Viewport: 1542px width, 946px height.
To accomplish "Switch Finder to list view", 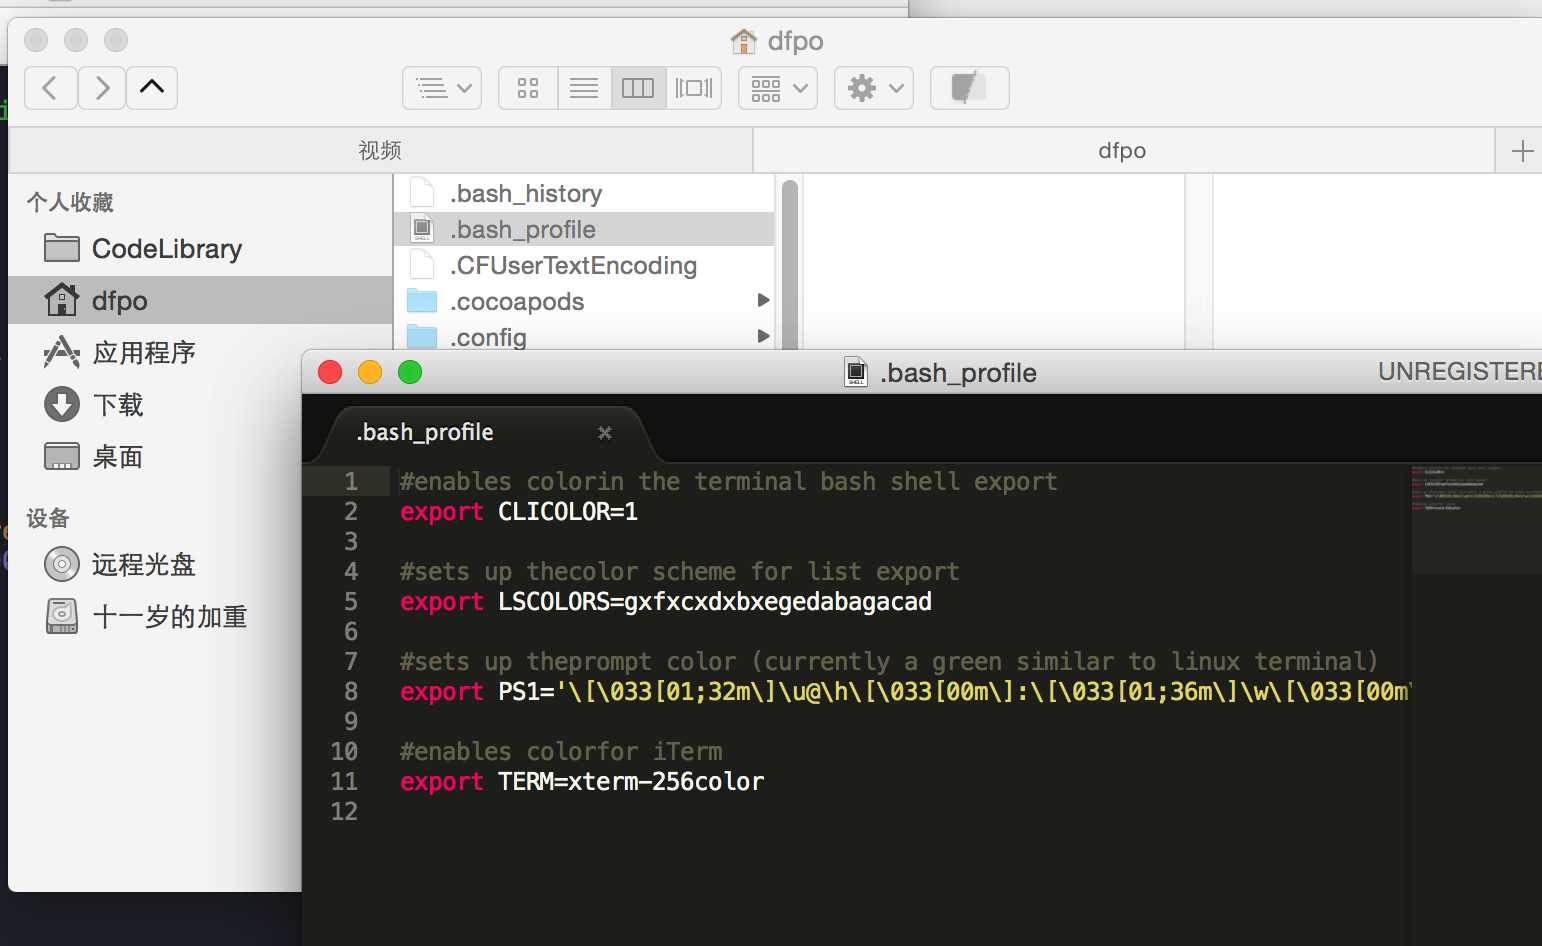I will tap(584, 88).
